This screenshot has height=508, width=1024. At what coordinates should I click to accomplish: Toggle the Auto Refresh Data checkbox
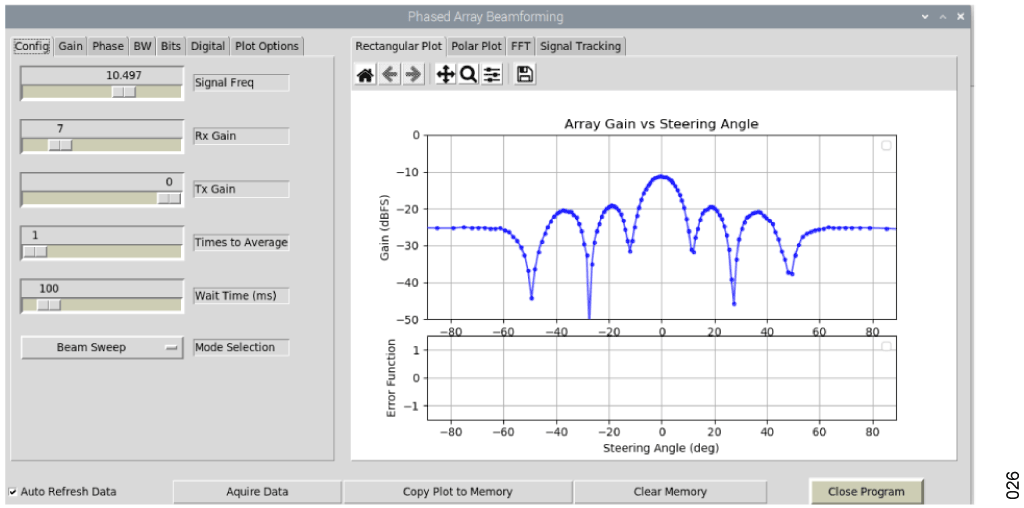[x=13, y=492]
